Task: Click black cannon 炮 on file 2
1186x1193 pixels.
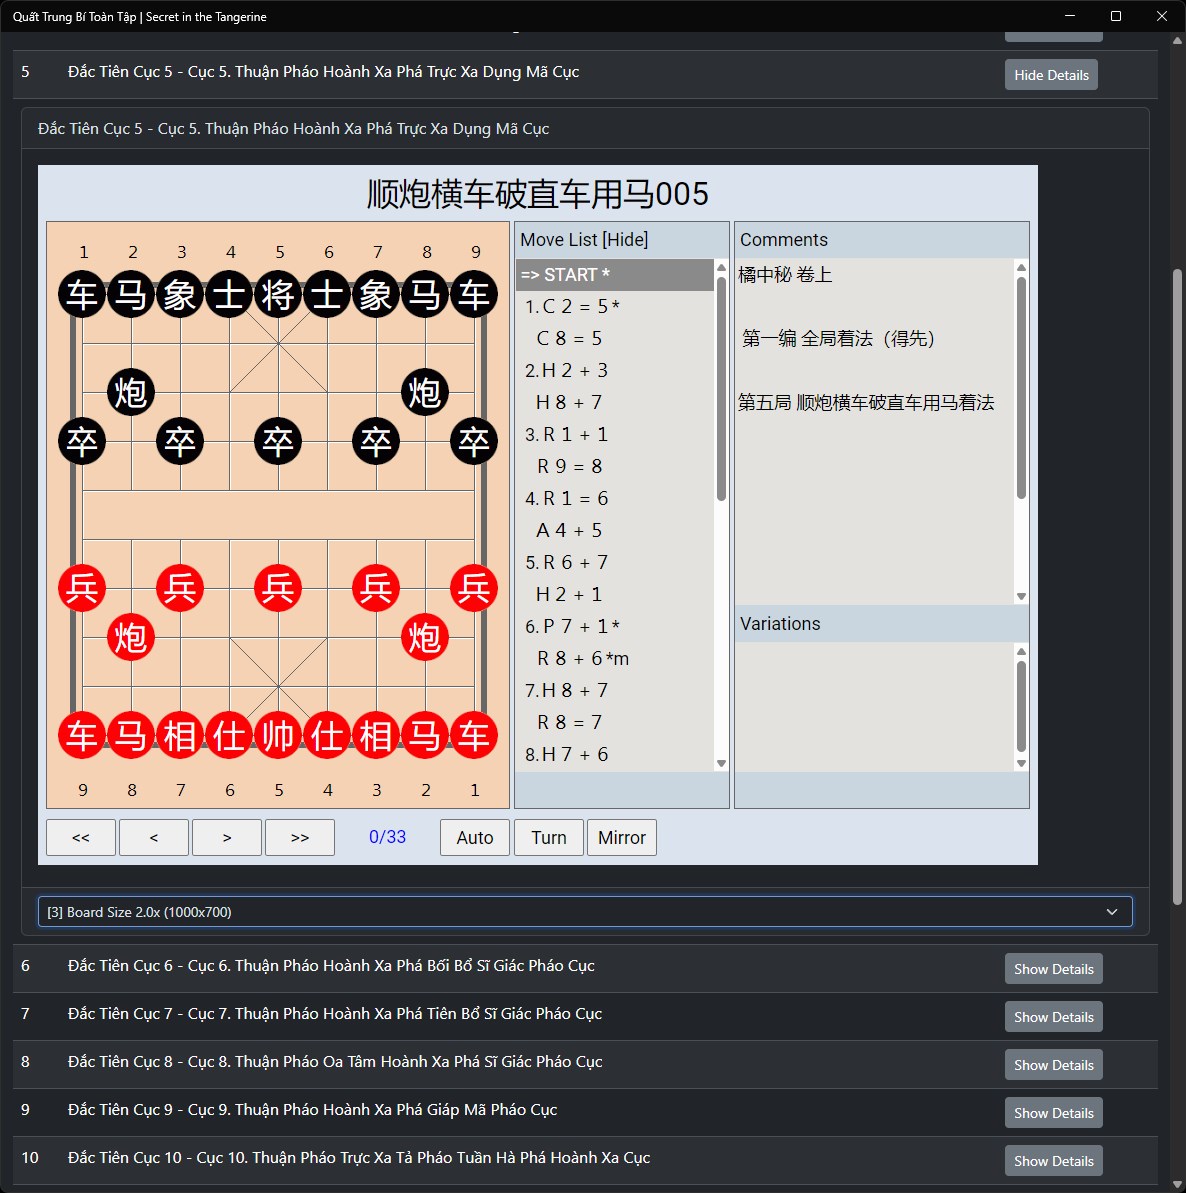Action: (x=132, y=392)
